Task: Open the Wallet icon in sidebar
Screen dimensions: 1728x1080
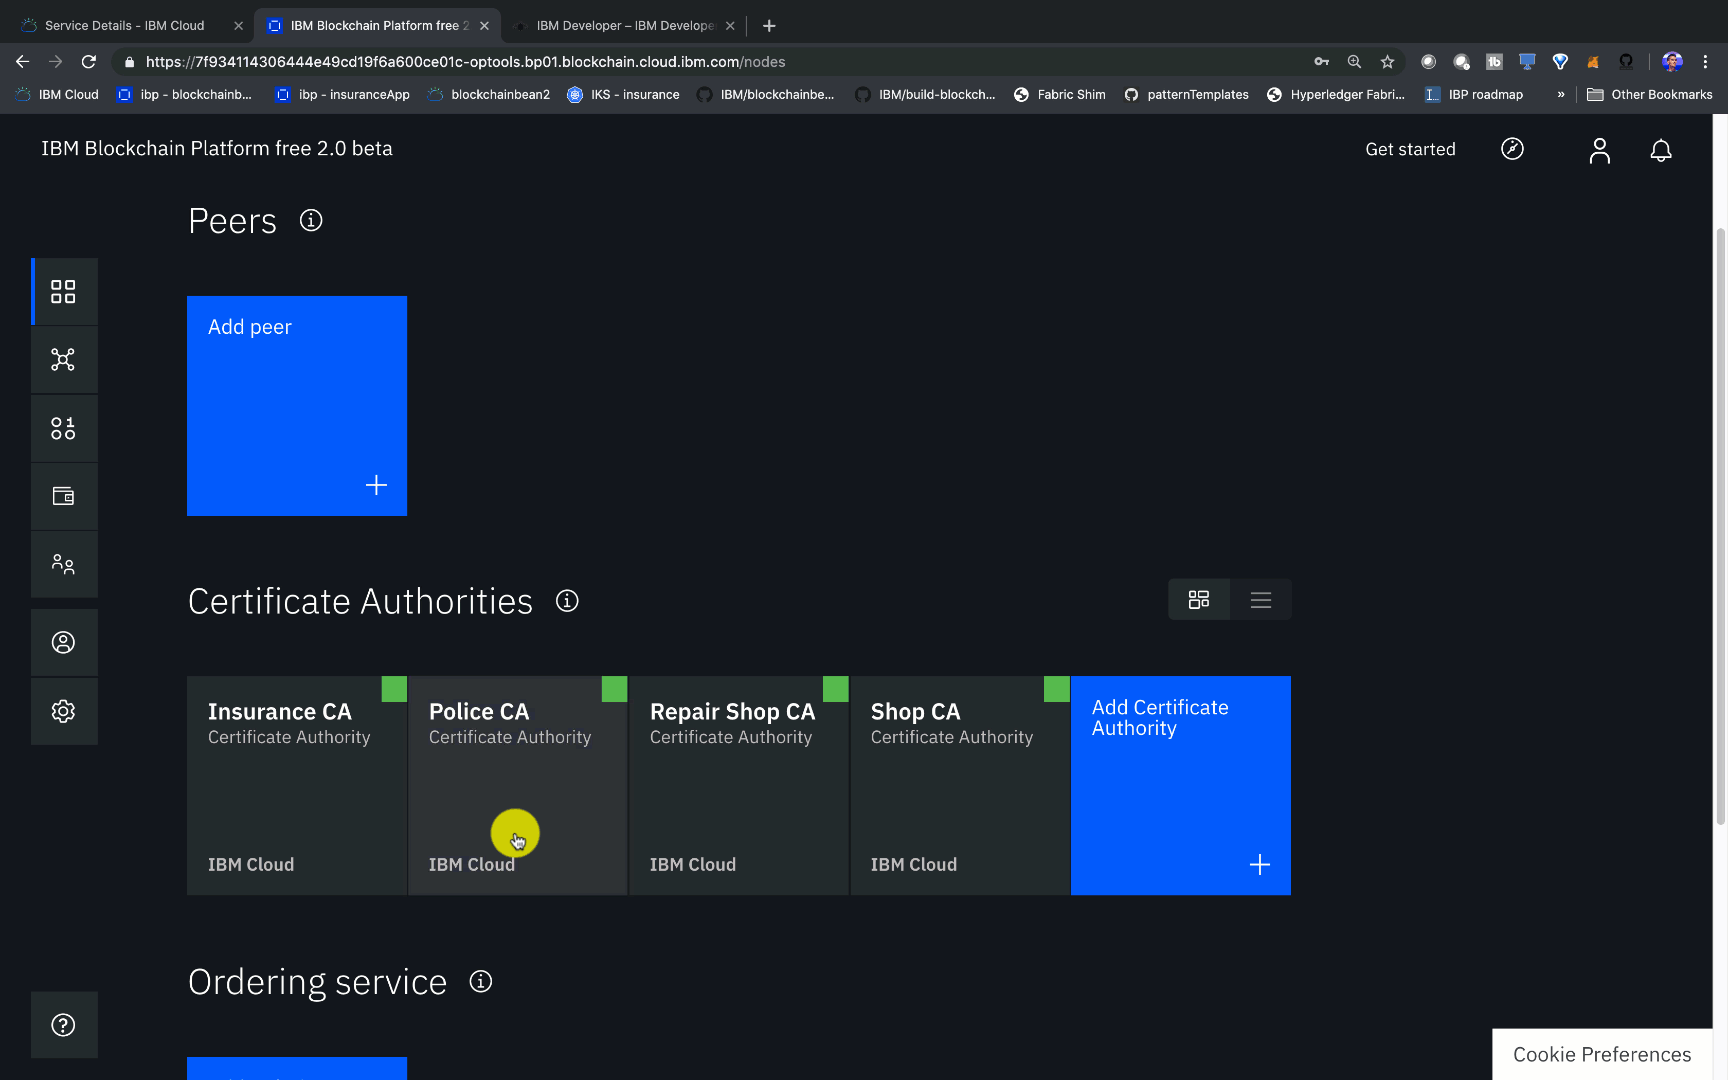Action: tap(63, 496)
